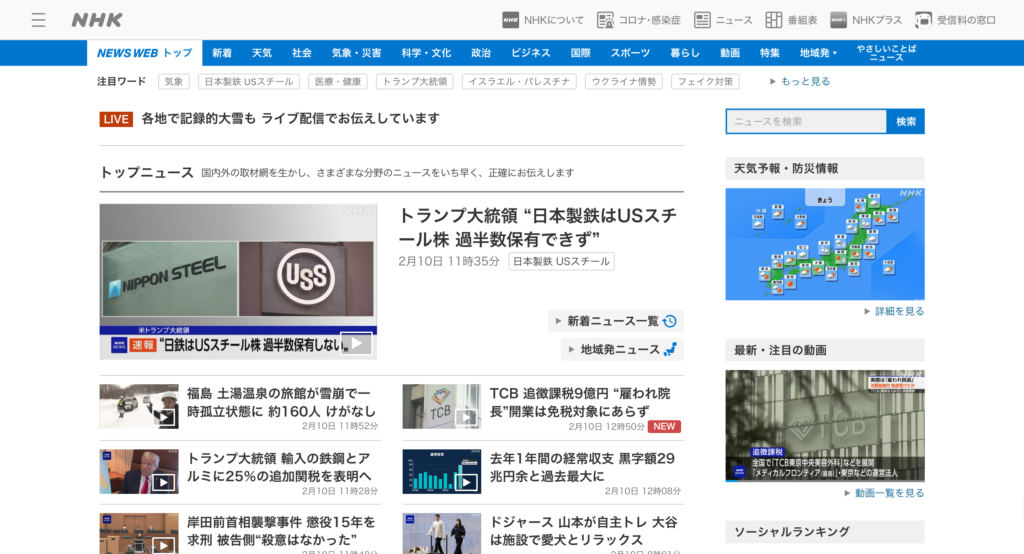Expand the 地域発 dropdown
The height and width of the screenshot is (554, 1024).
point(818,53)
